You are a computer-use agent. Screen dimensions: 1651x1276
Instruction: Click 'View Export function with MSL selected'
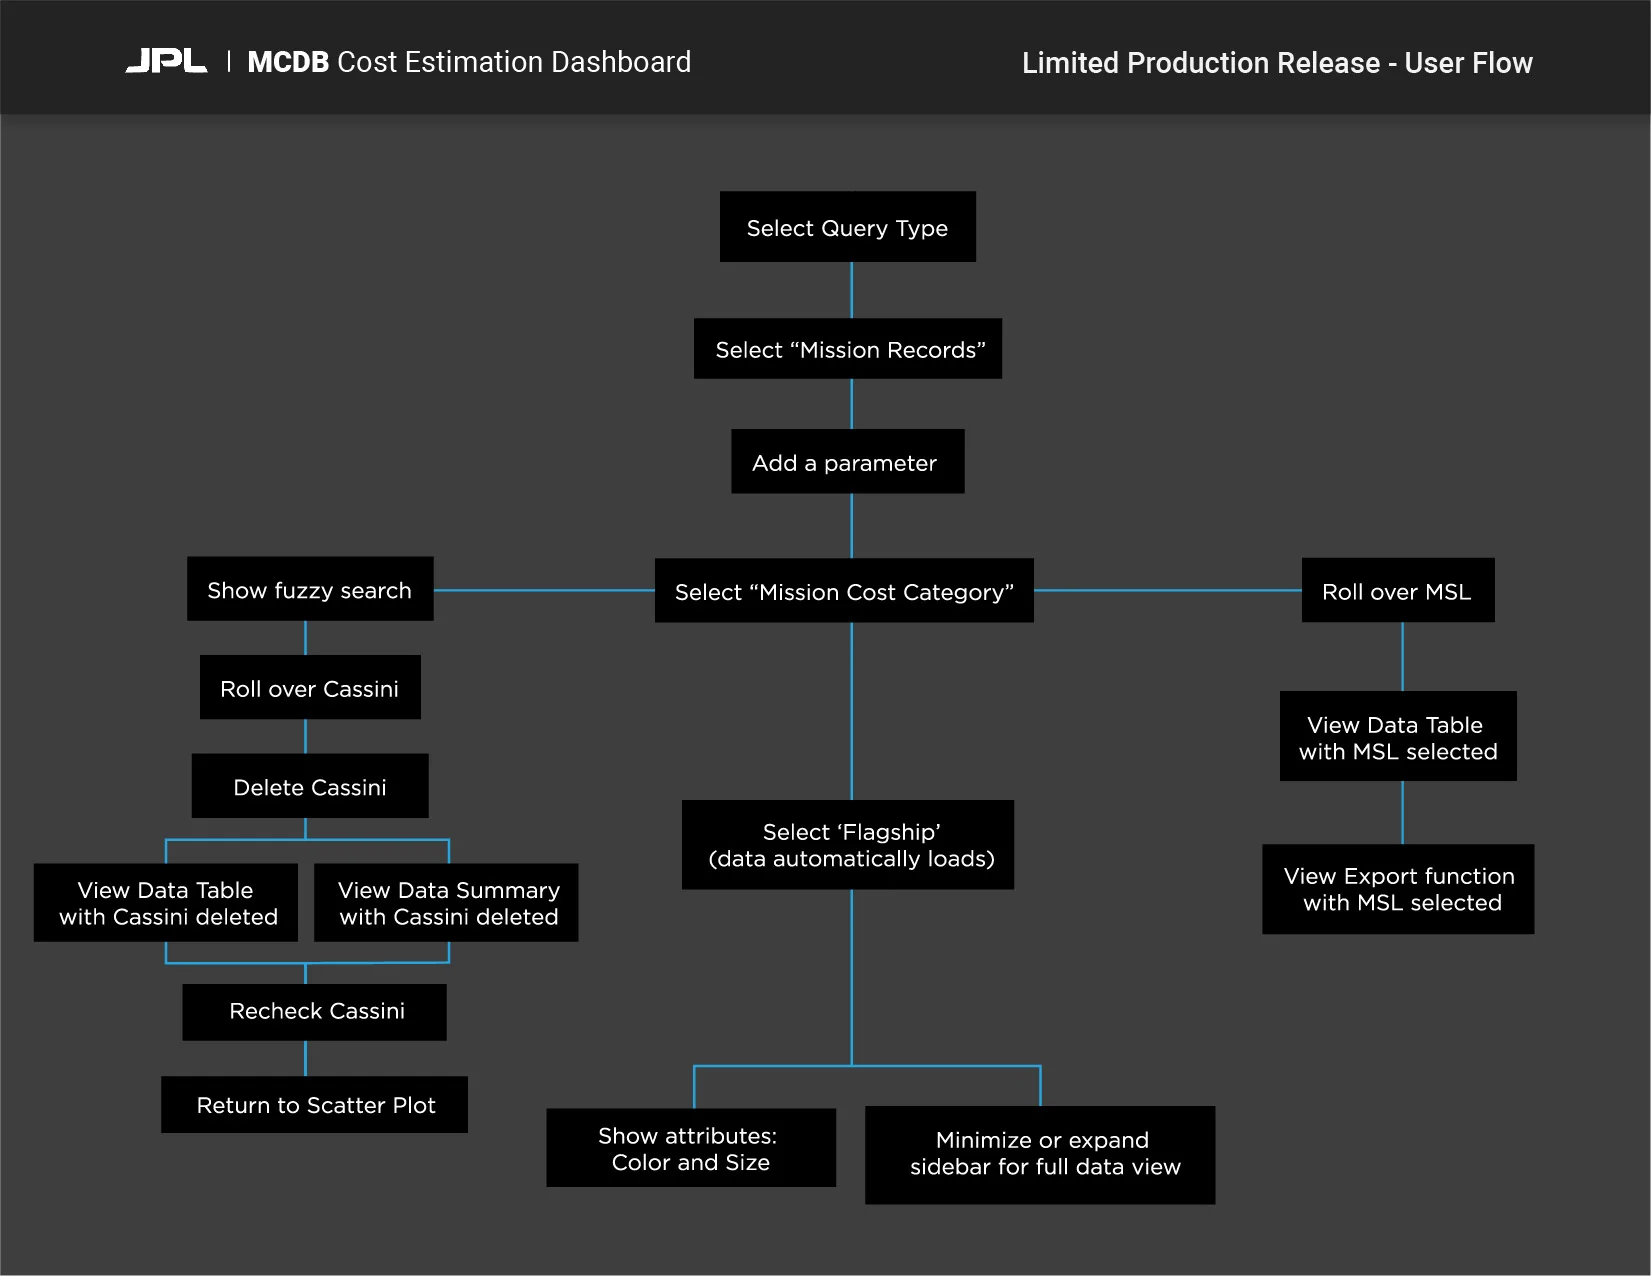(x=1398, y=889)
